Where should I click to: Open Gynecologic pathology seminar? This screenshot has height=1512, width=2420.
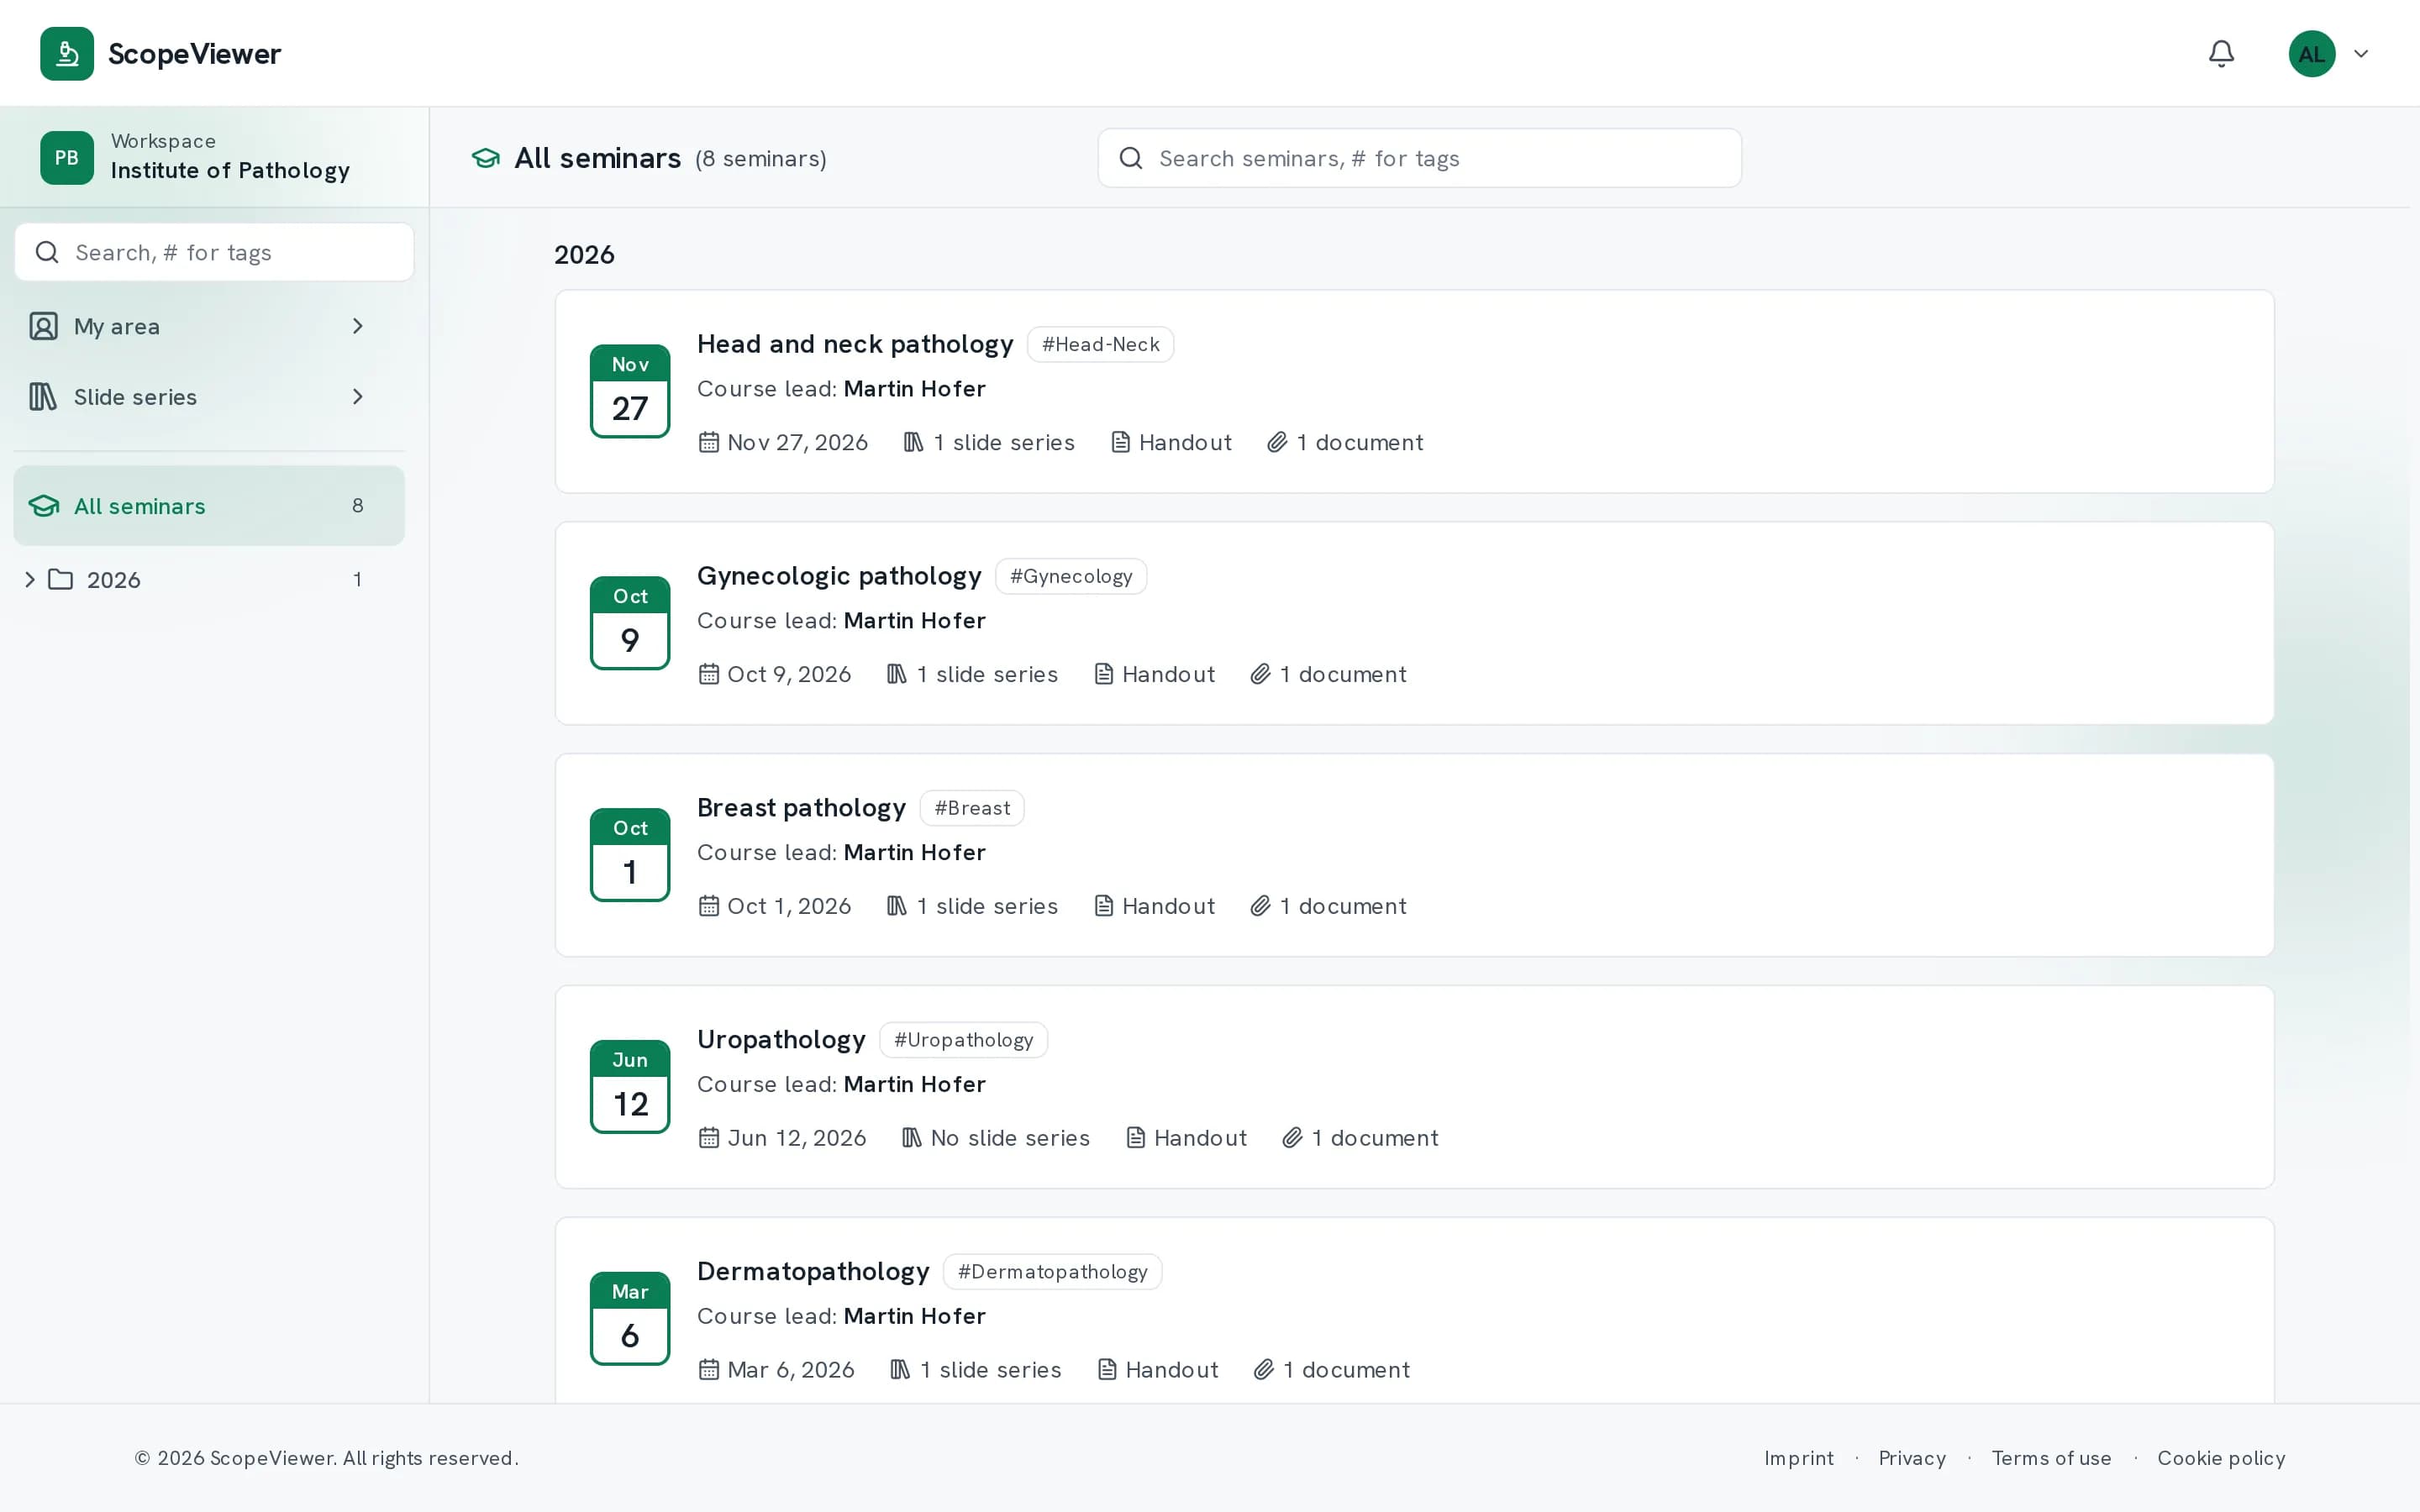[x=839, y=576]
